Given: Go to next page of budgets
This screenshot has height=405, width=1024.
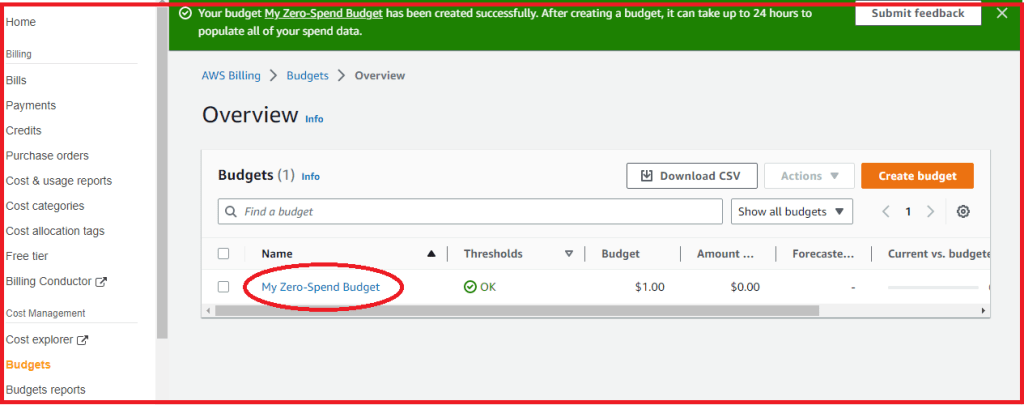Looking at the screenshot, I should [x=931, y=212].
